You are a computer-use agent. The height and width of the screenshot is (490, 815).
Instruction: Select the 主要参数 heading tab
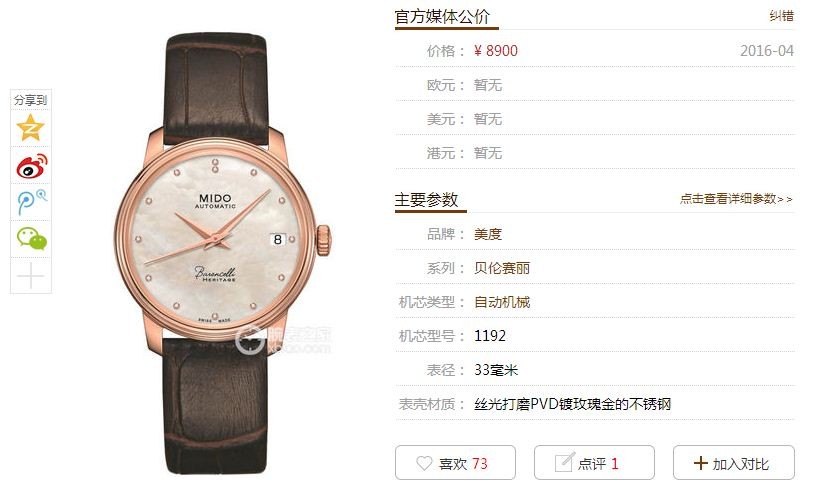tap(426, 200)
